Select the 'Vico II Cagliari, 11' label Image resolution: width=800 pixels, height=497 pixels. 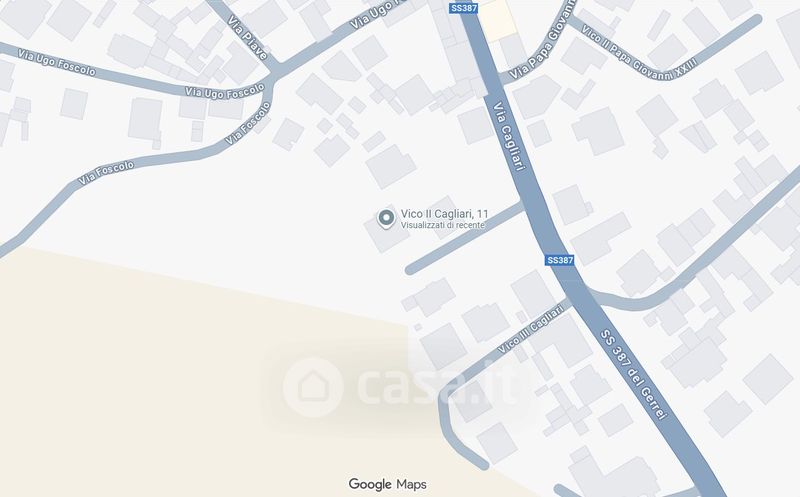[x=444, y=214]
